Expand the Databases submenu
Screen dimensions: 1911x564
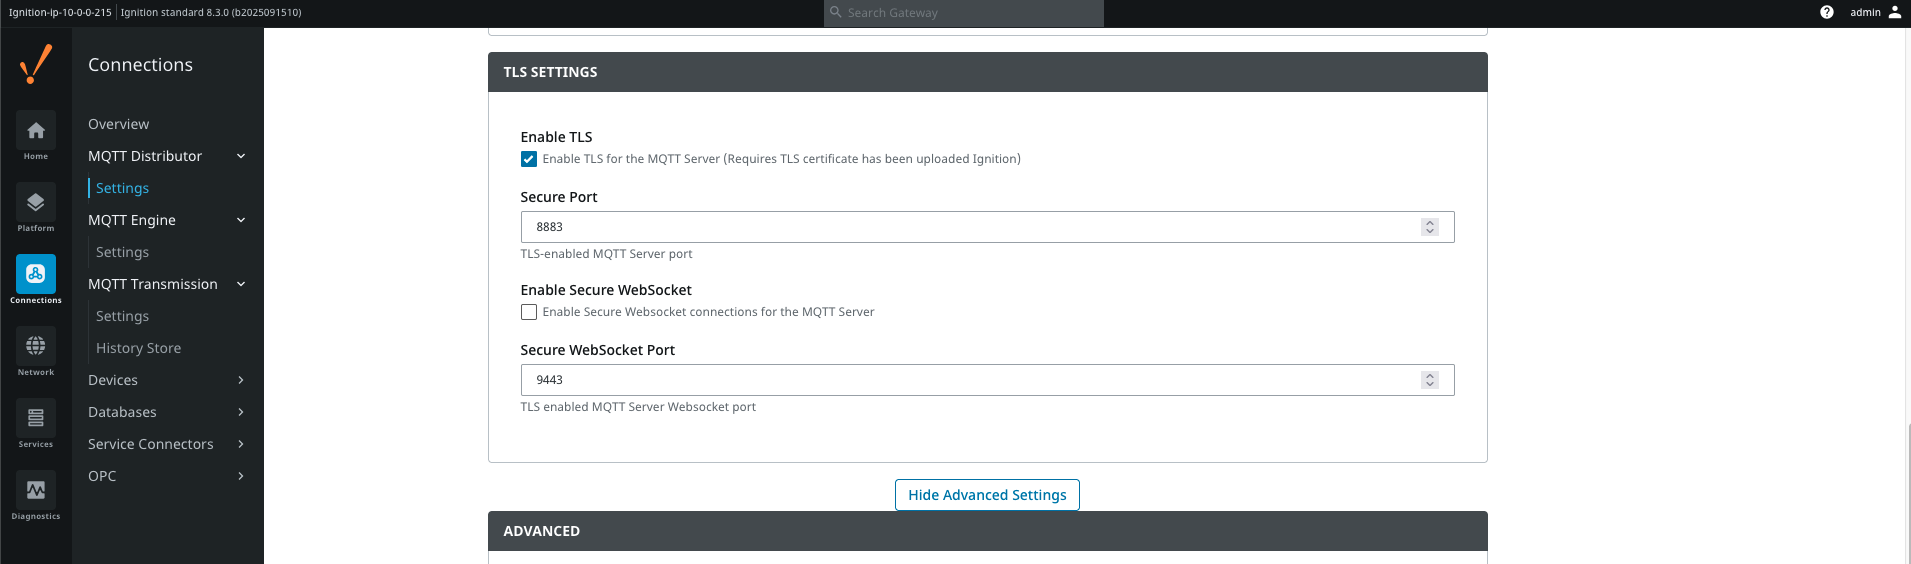click(241, 412)
